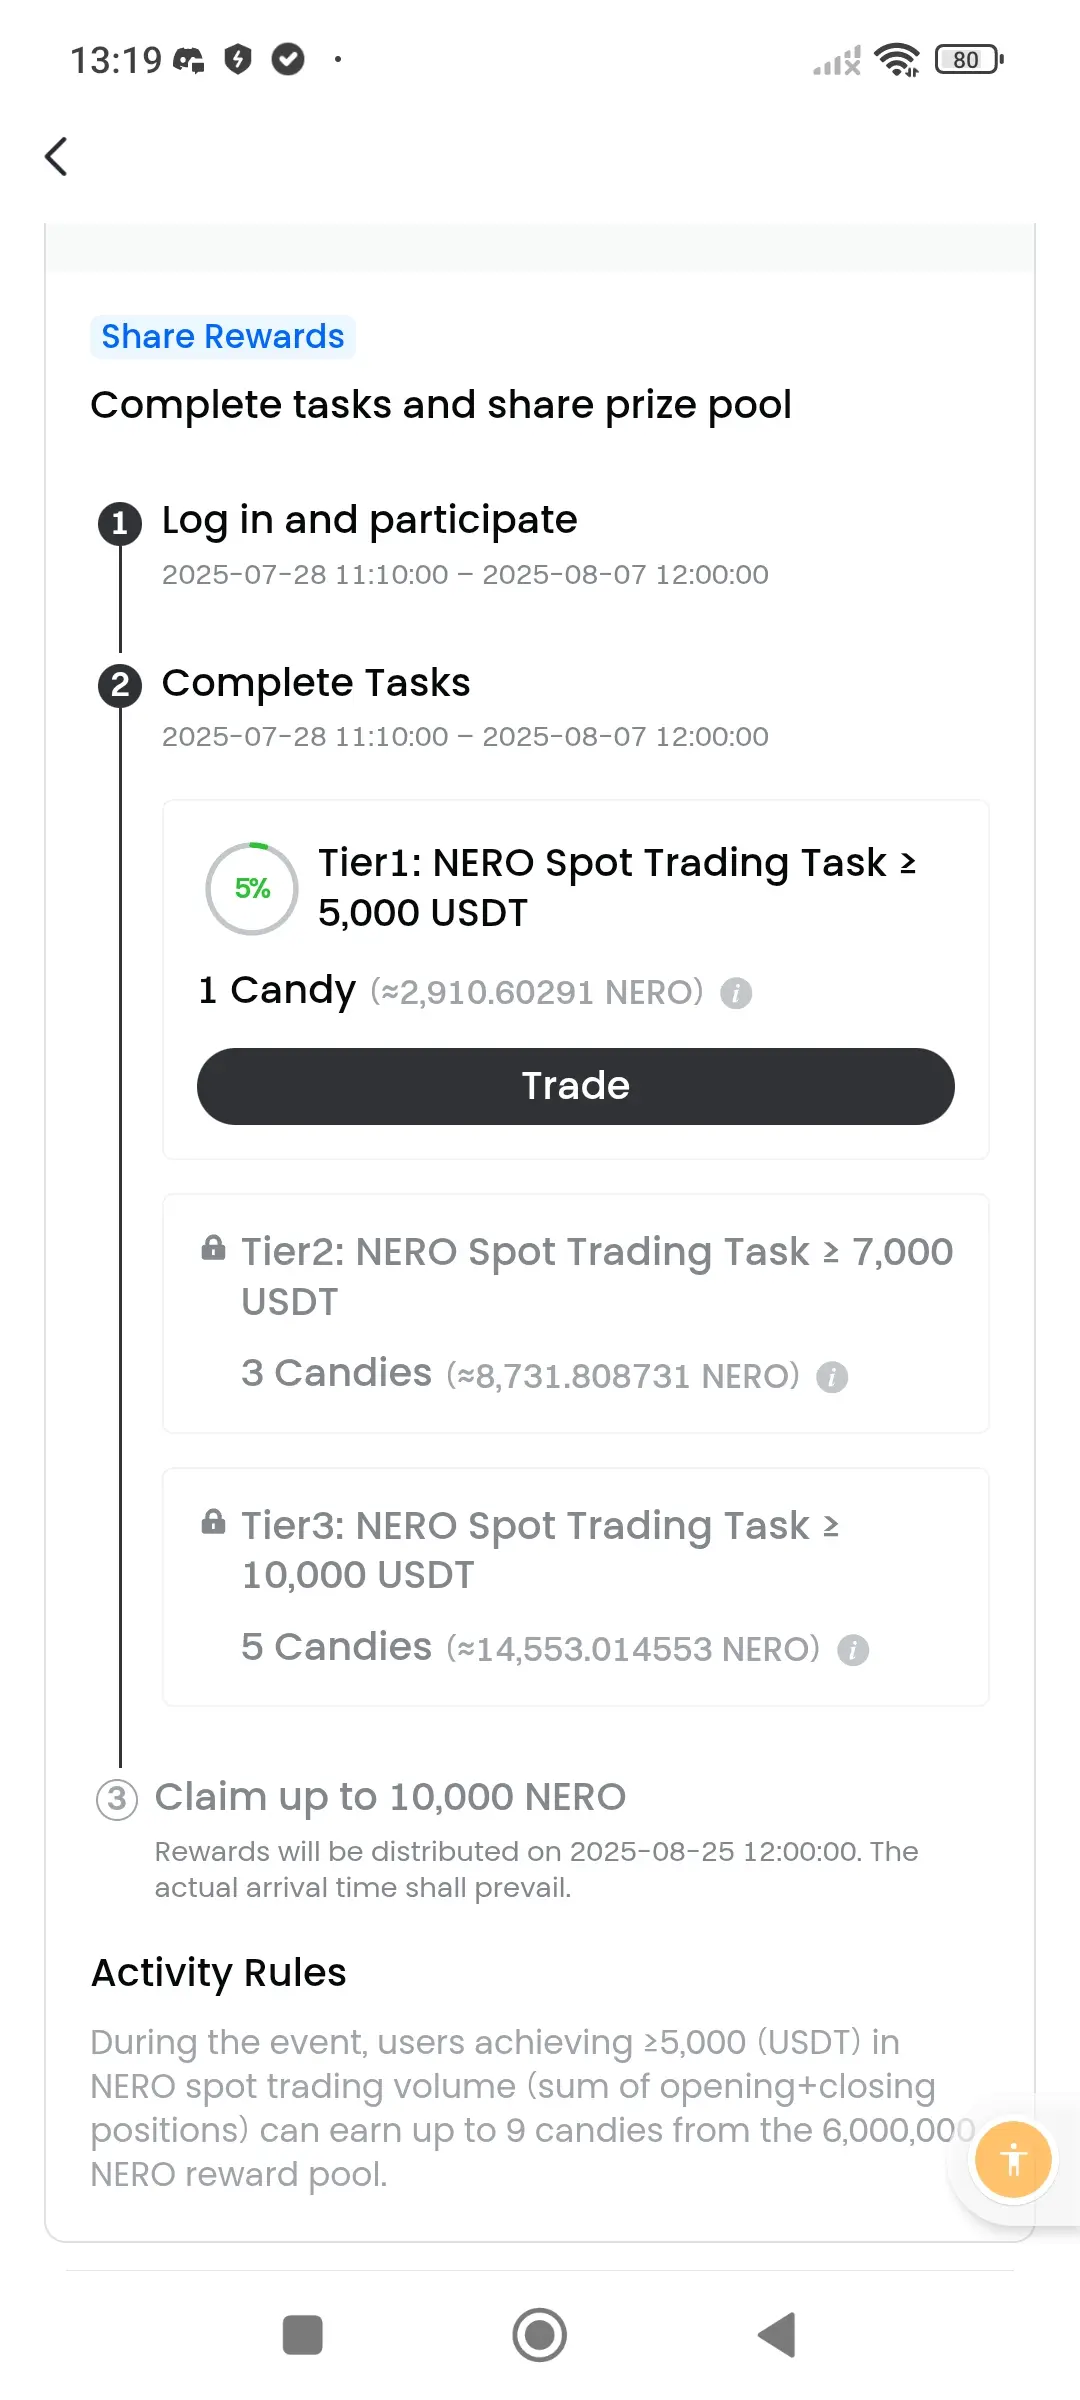Tap step 1 Log in and participate
The width and height of the screenshot is (1080, 2400).
pyautogui.click(x=370, y=520)
